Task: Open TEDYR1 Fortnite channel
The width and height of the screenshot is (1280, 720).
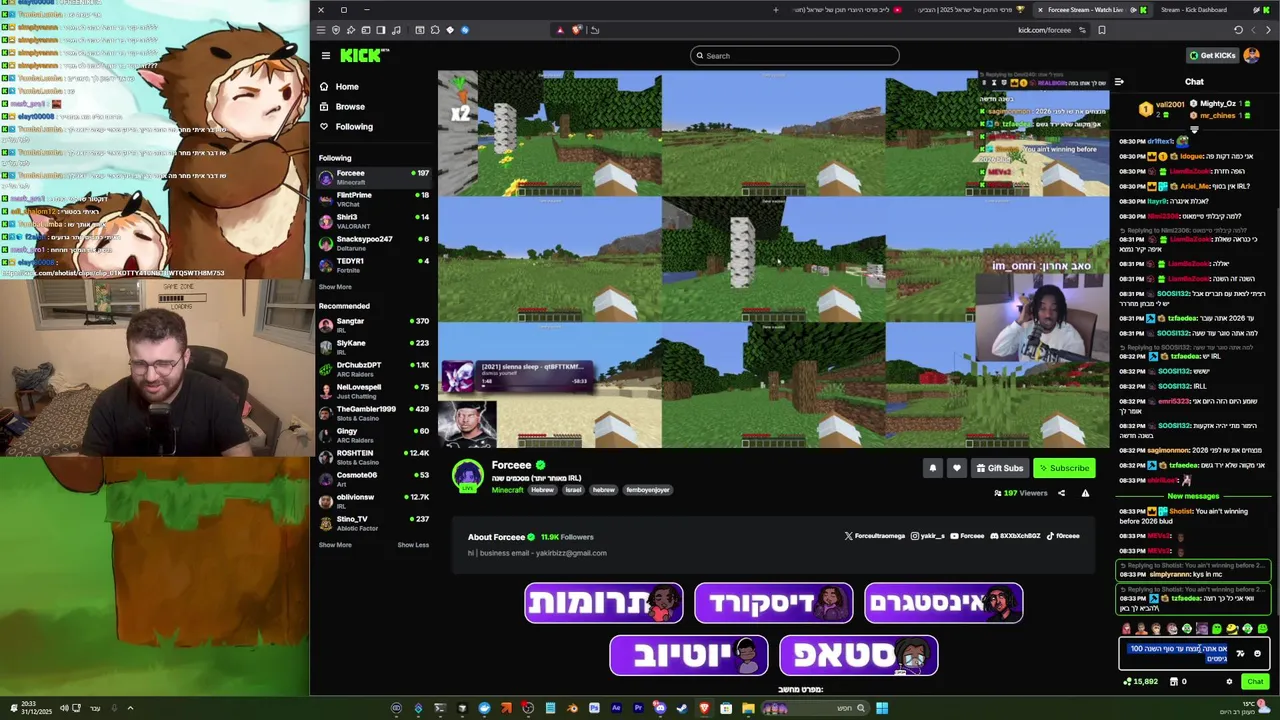Action: pos(374,265)
